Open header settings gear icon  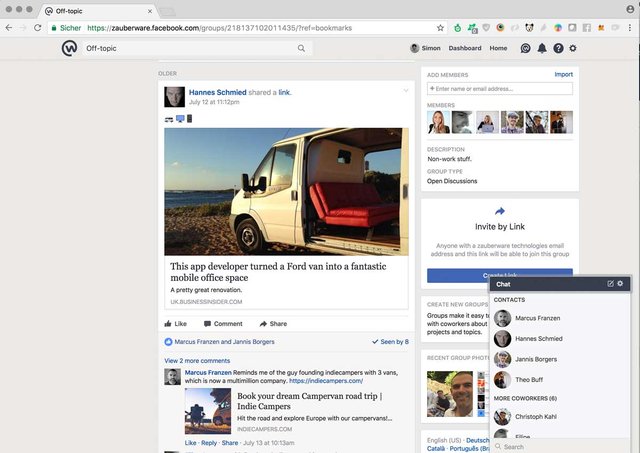point(573,48)
